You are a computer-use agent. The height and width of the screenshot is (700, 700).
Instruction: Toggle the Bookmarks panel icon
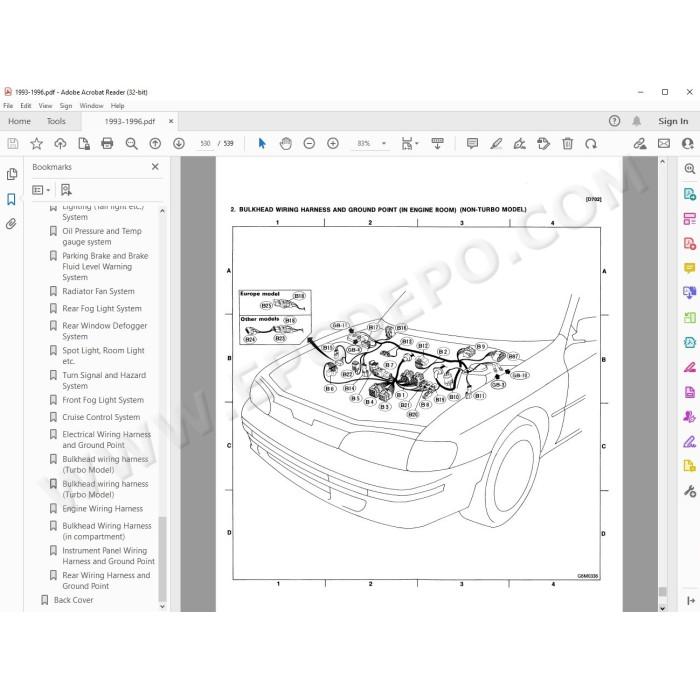coord(12,199)
